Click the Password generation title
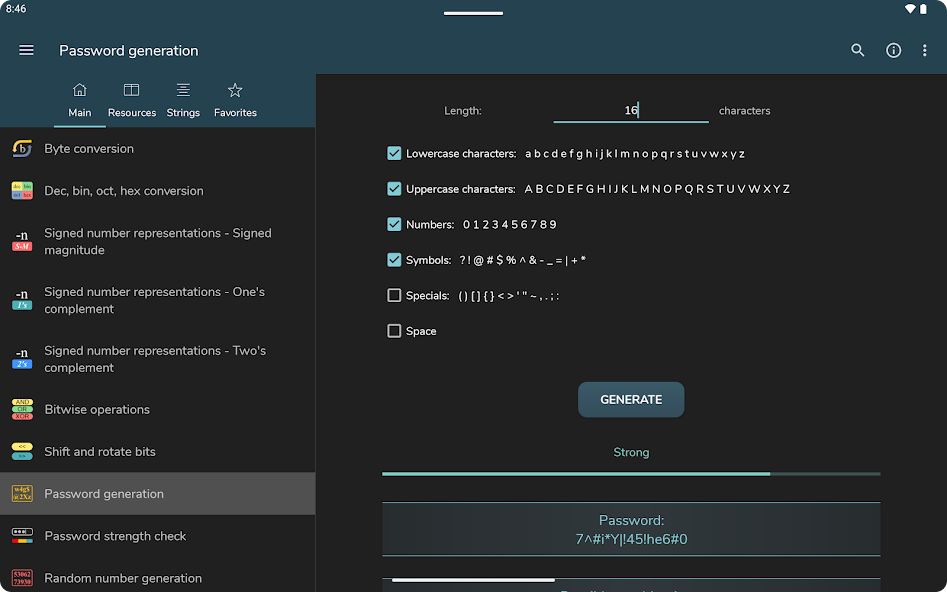Screen dimensions: 947x592 [129, 51]
